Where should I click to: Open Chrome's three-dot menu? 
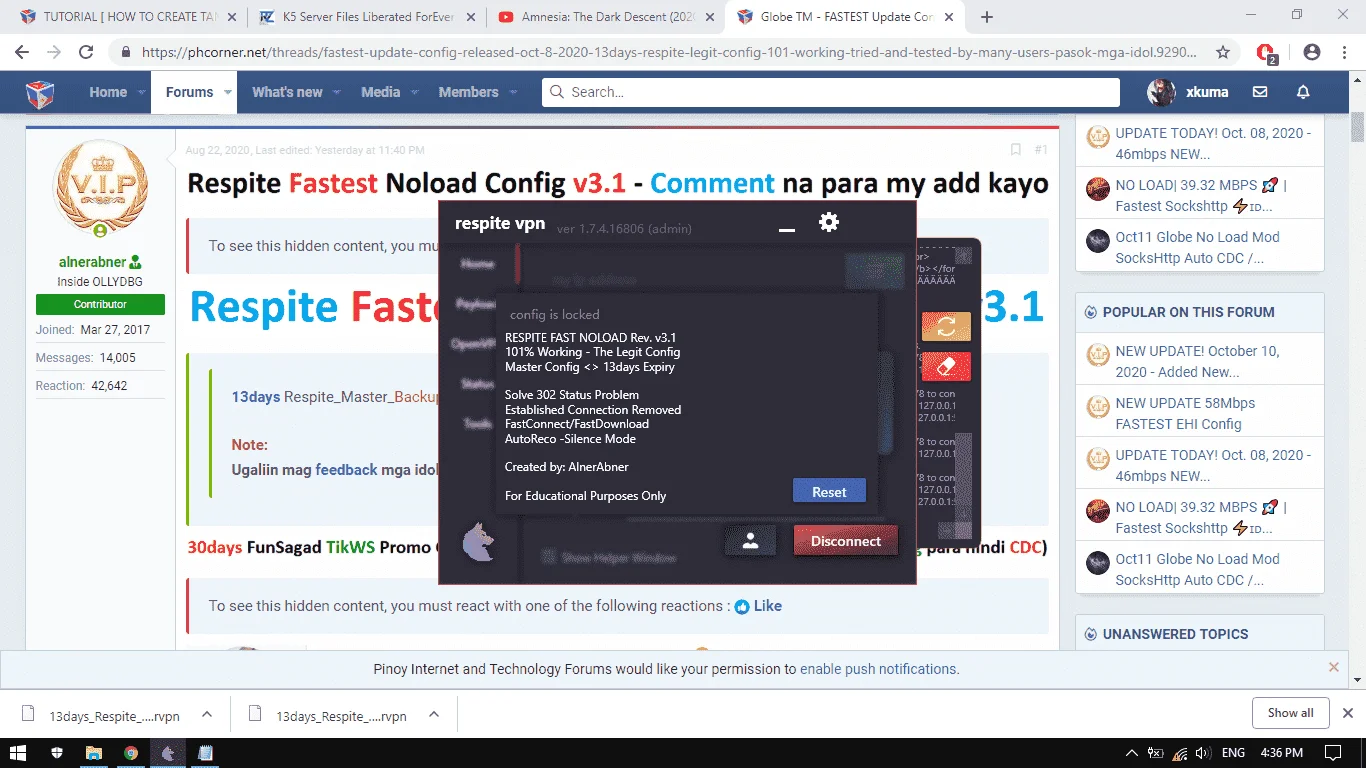[1346, 52]
